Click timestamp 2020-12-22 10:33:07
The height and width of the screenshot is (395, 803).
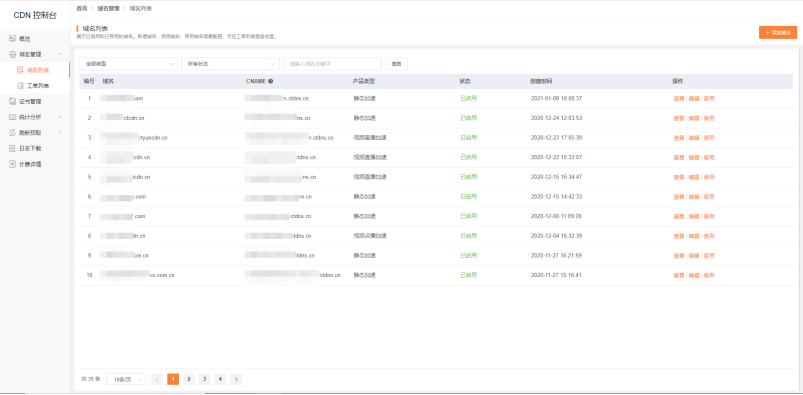pyautogui.click(x=556, y=157)
